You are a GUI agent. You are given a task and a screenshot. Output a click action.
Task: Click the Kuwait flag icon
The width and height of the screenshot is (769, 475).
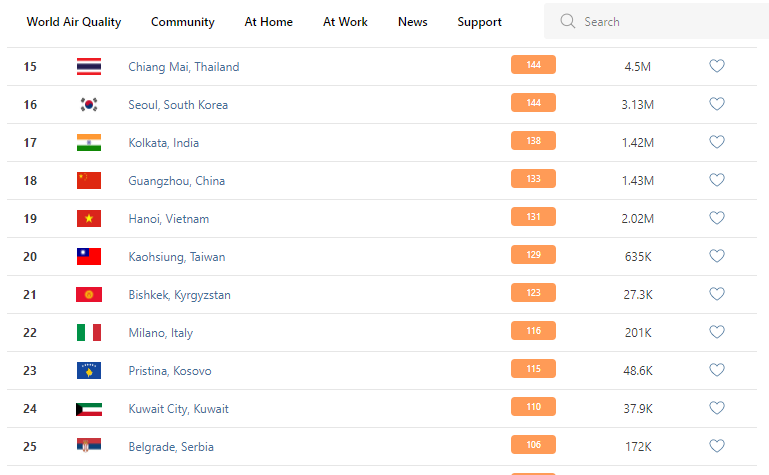89,409
